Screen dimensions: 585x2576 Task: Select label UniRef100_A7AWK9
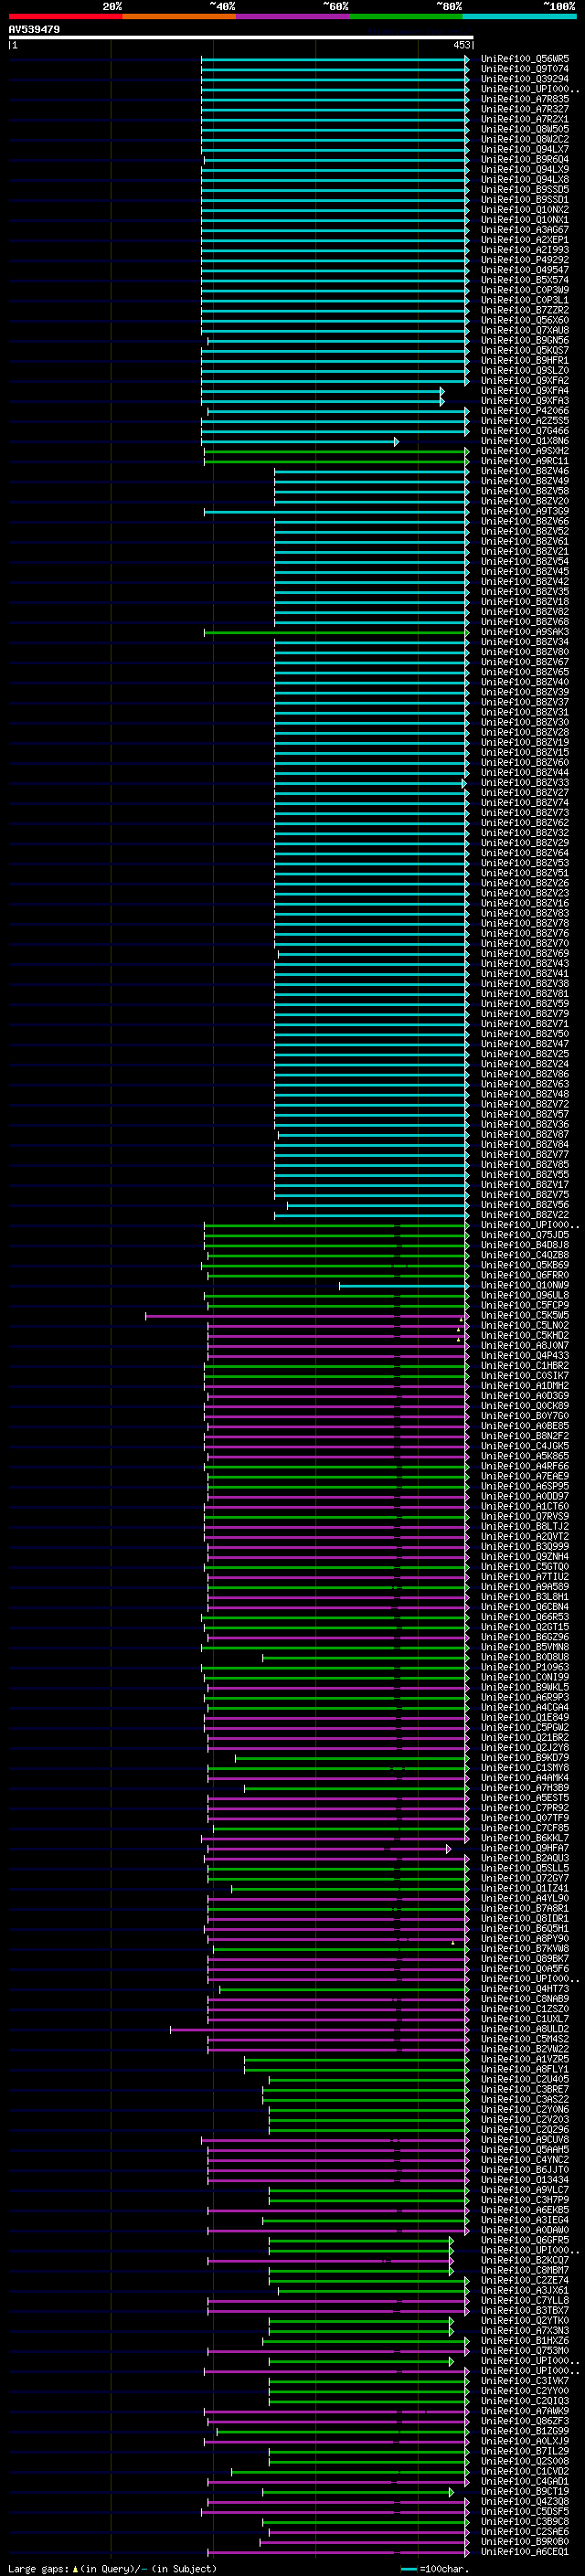click(x=525, y=2411)
